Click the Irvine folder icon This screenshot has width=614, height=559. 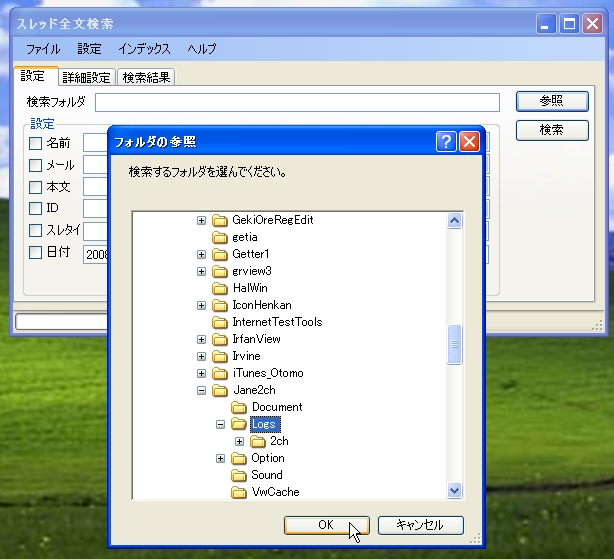(220, 356)
